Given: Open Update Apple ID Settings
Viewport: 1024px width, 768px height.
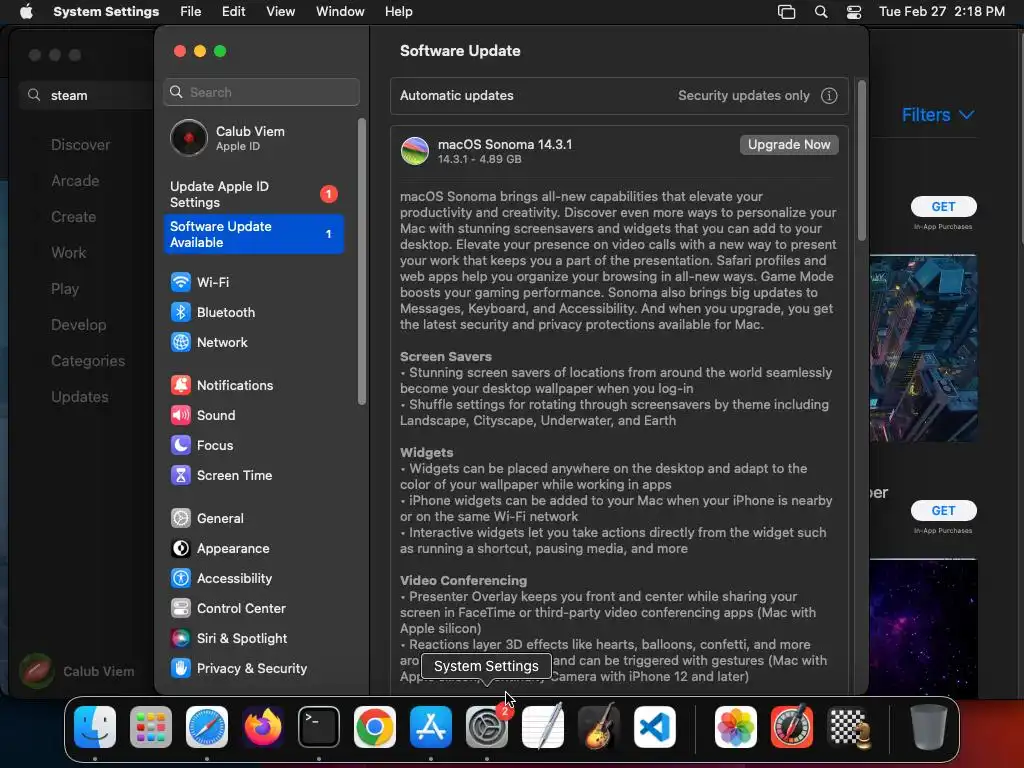Looking at the screenshot, I should point(253,195).
